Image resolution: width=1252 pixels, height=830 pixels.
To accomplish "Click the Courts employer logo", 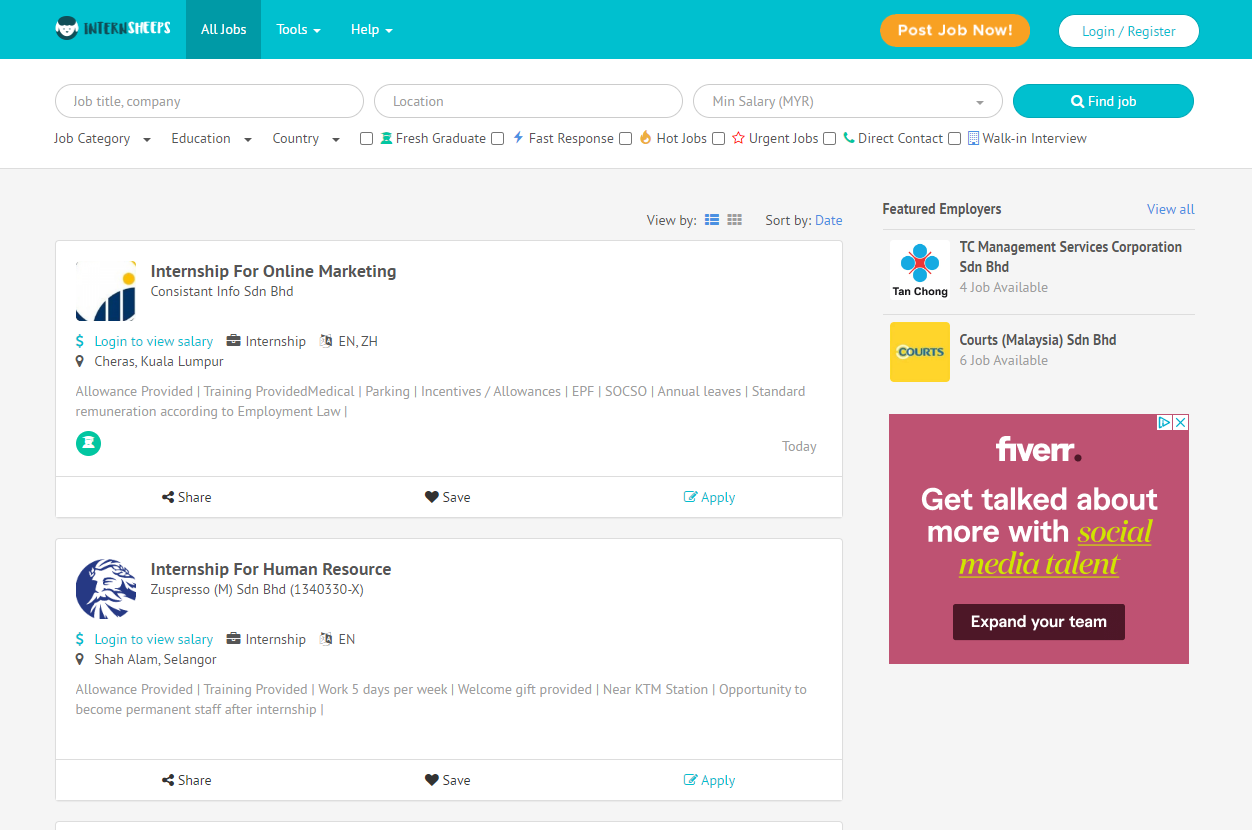I will pos(920,352).
